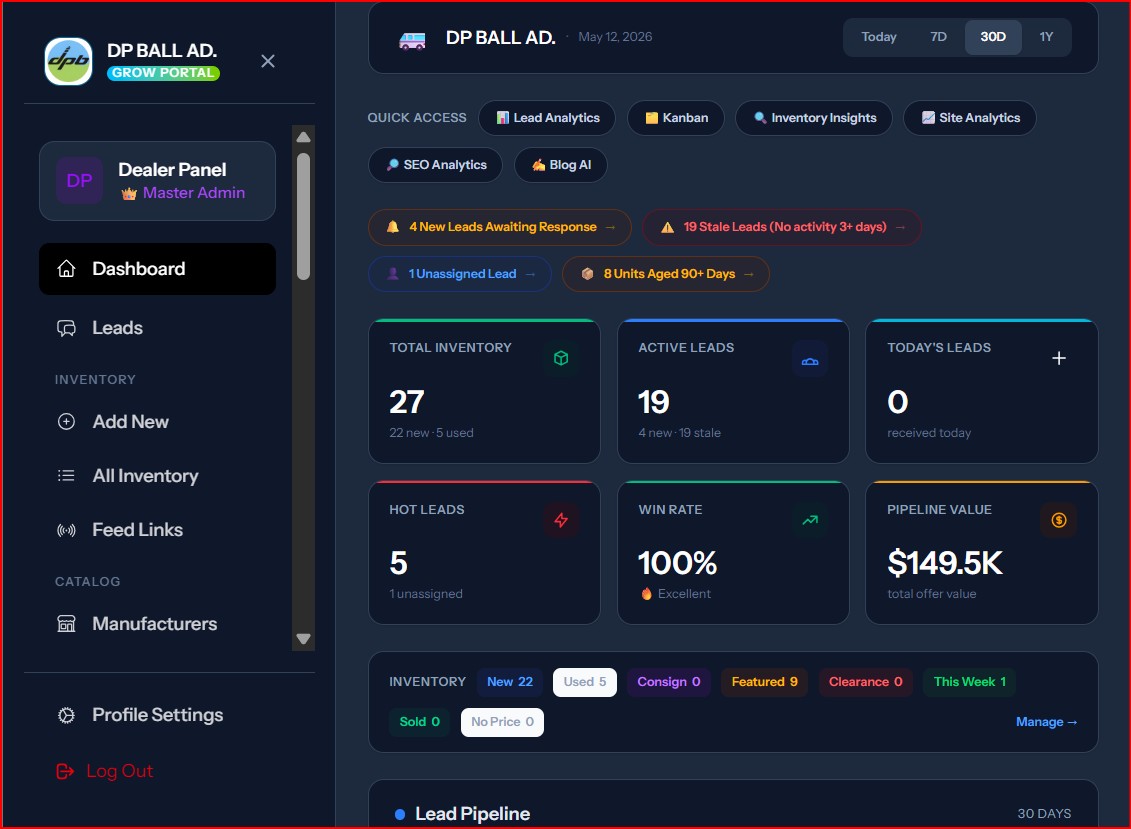Click the bell icon on New Leads alert
The width and height of the screenshot is (1131, 829).
tap(393, 227)
